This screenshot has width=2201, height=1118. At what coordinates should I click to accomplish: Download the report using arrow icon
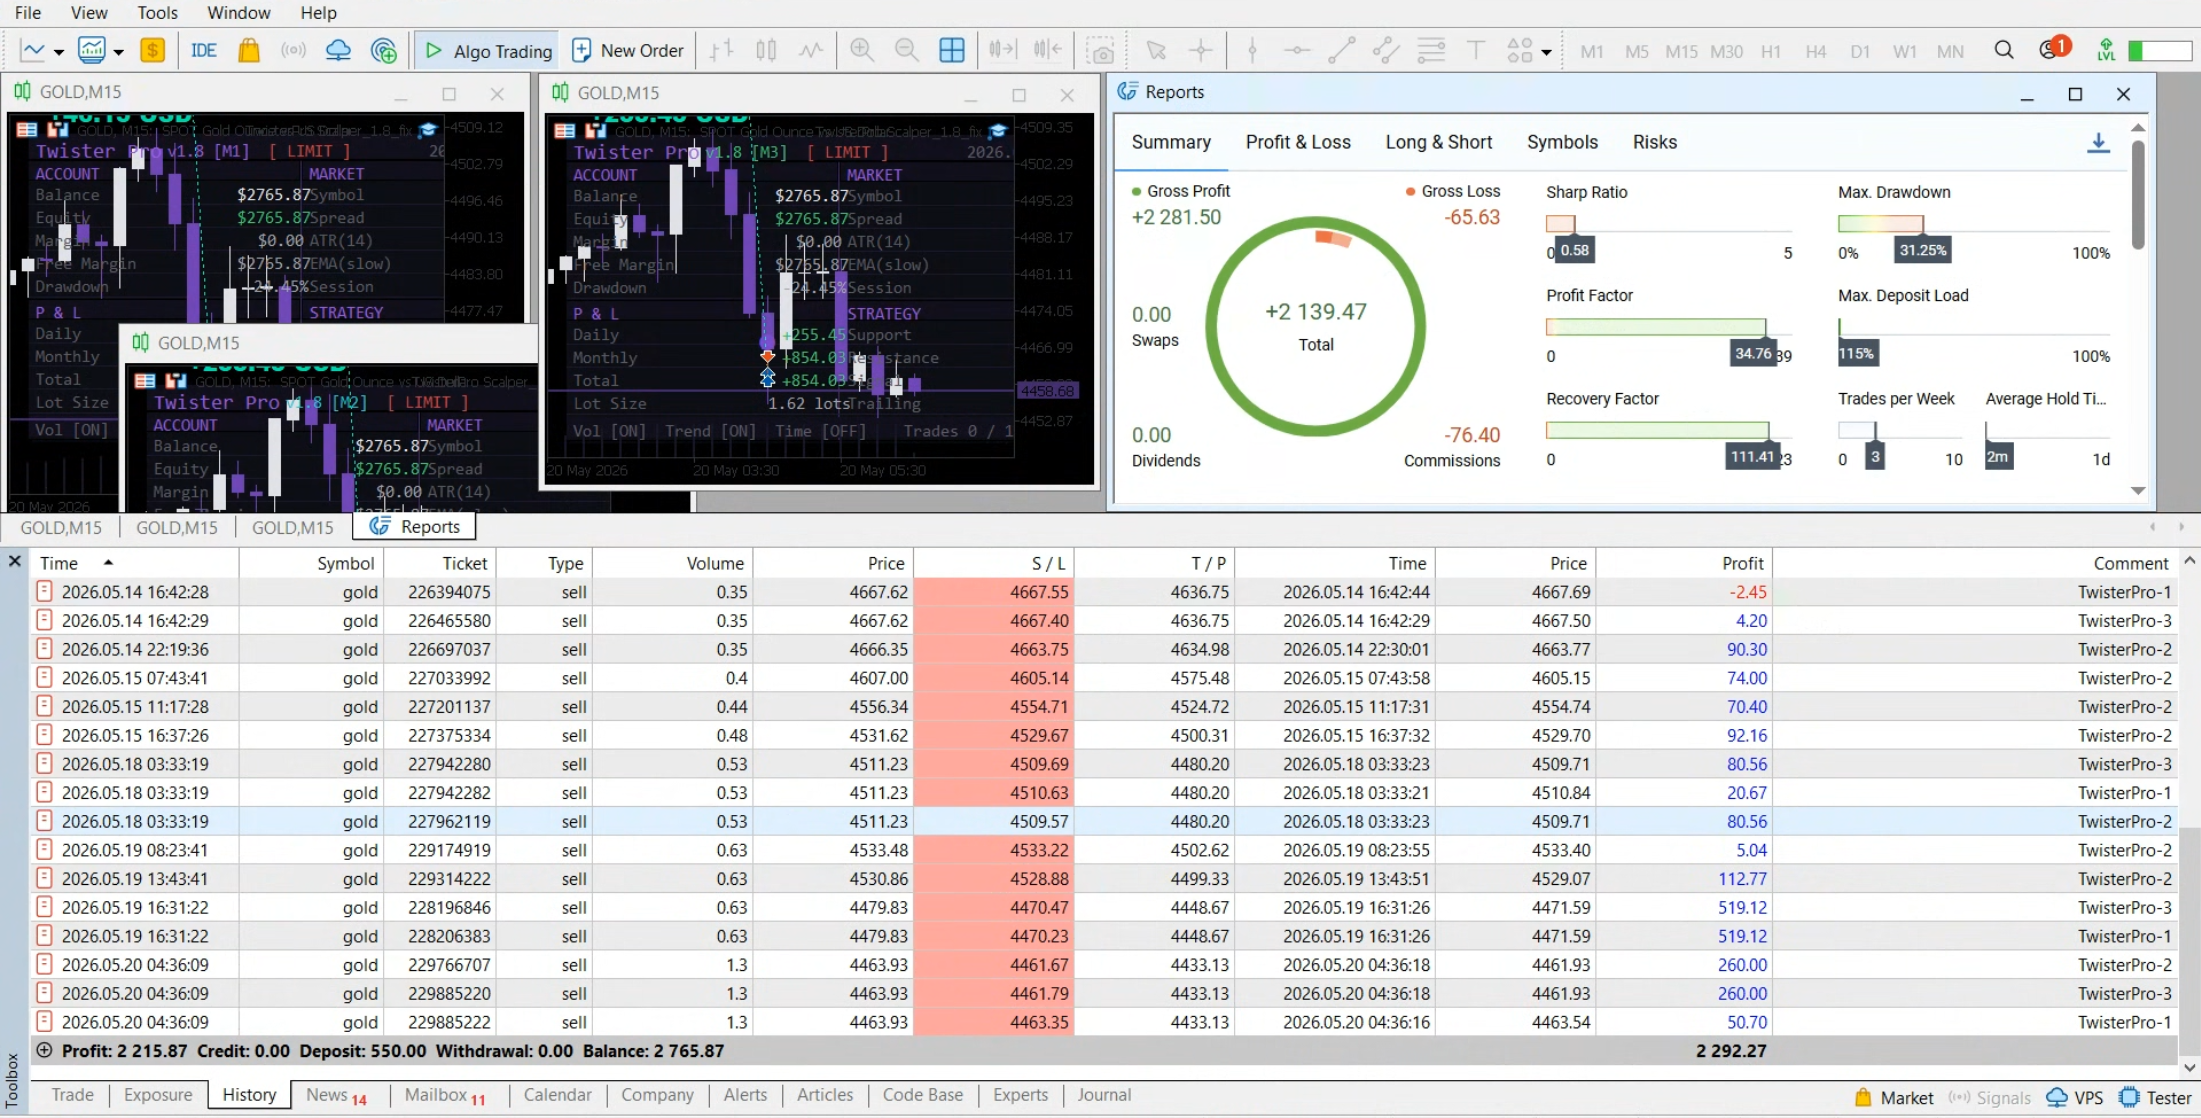pos(2098,143)
